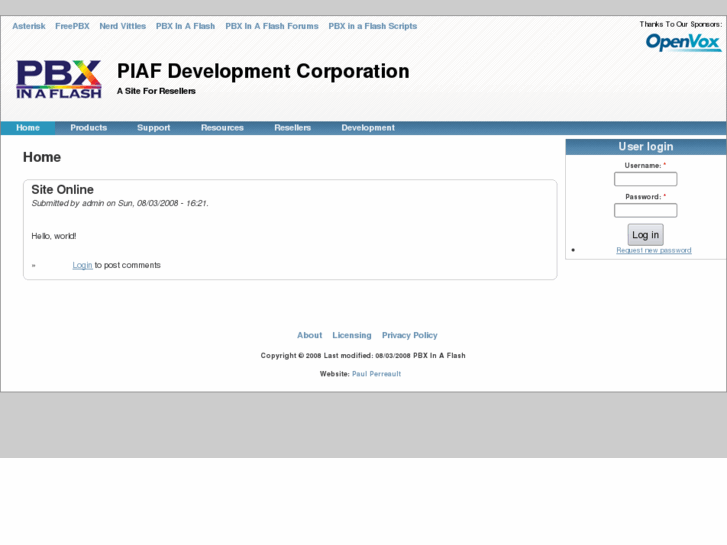This screenshot has height=545, width=727.
Task: Open the Site Online post title
Action: 63,190
